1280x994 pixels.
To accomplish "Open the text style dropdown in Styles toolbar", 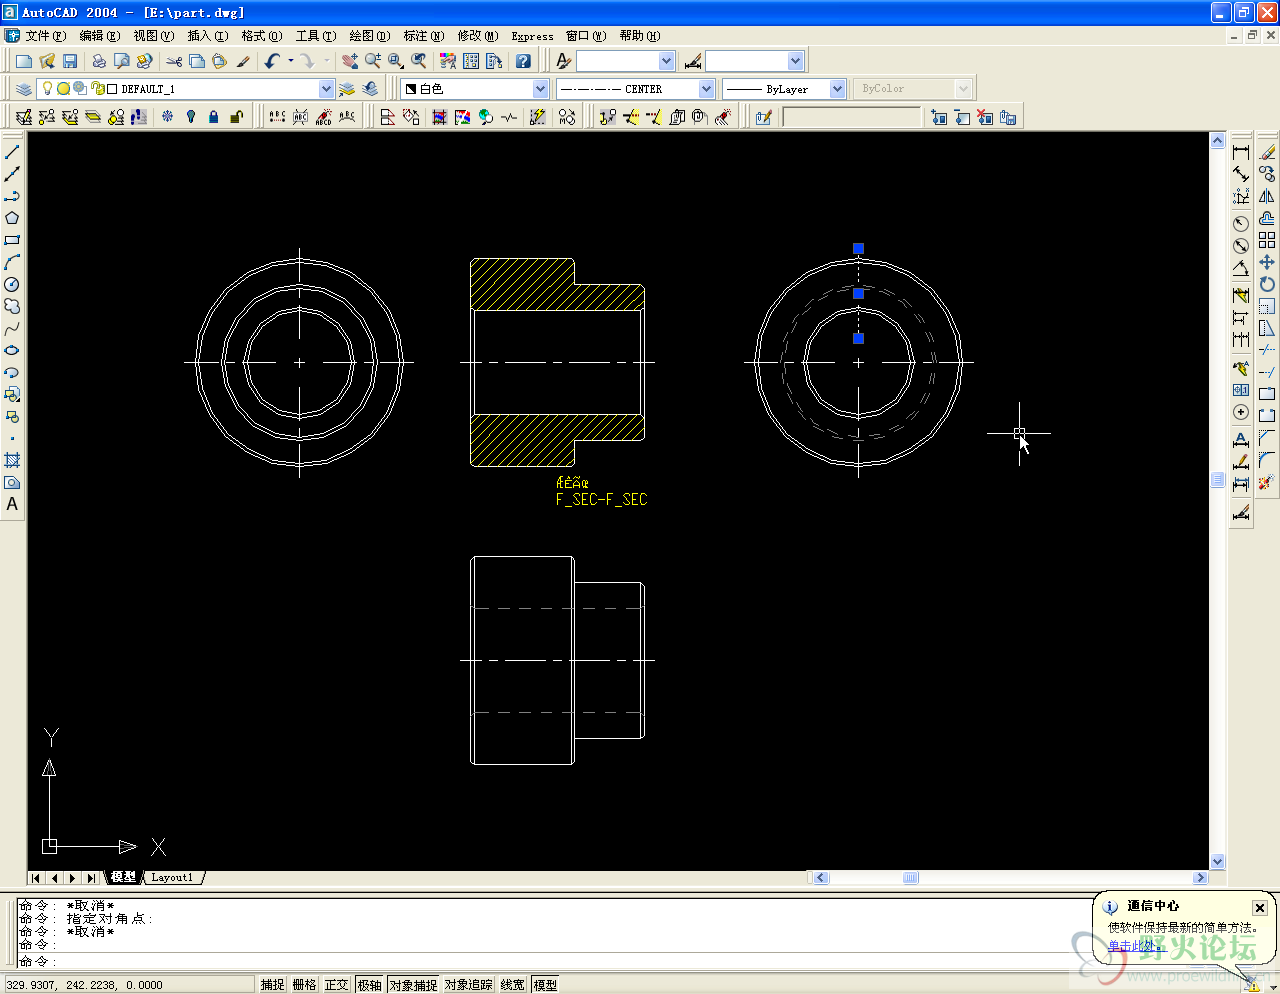I will (x=666, y=61).
